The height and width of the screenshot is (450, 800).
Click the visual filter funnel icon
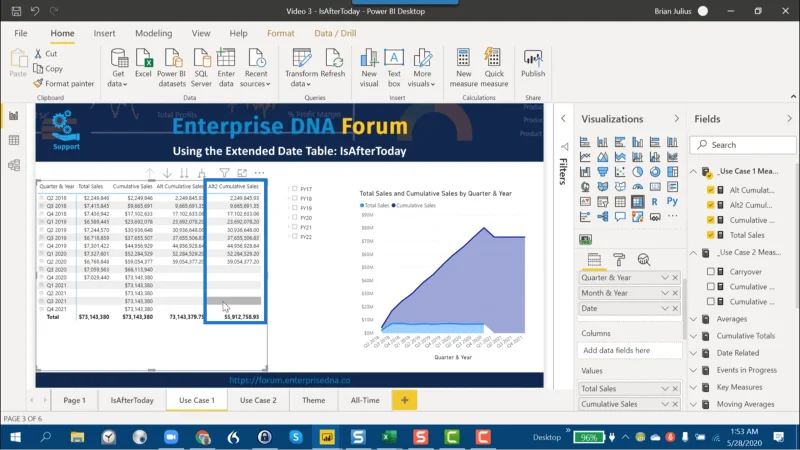click(224, 173)
